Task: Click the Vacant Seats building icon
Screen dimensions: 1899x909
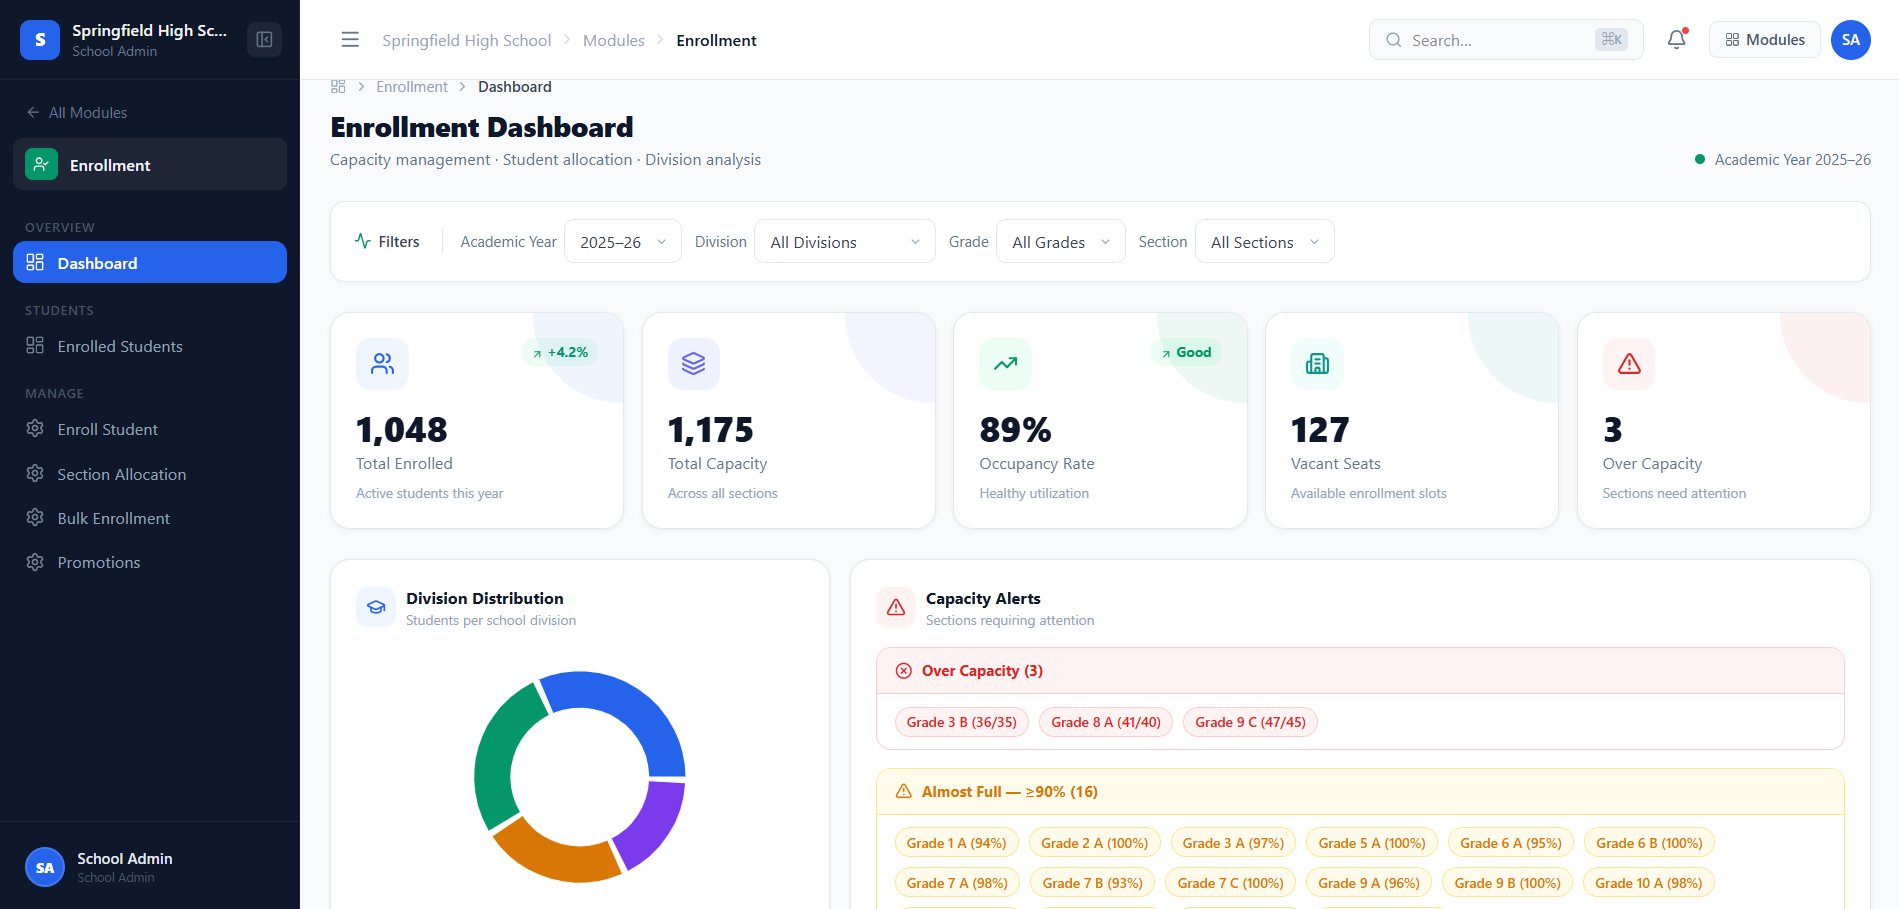Action: click(x=1317, y=364)
